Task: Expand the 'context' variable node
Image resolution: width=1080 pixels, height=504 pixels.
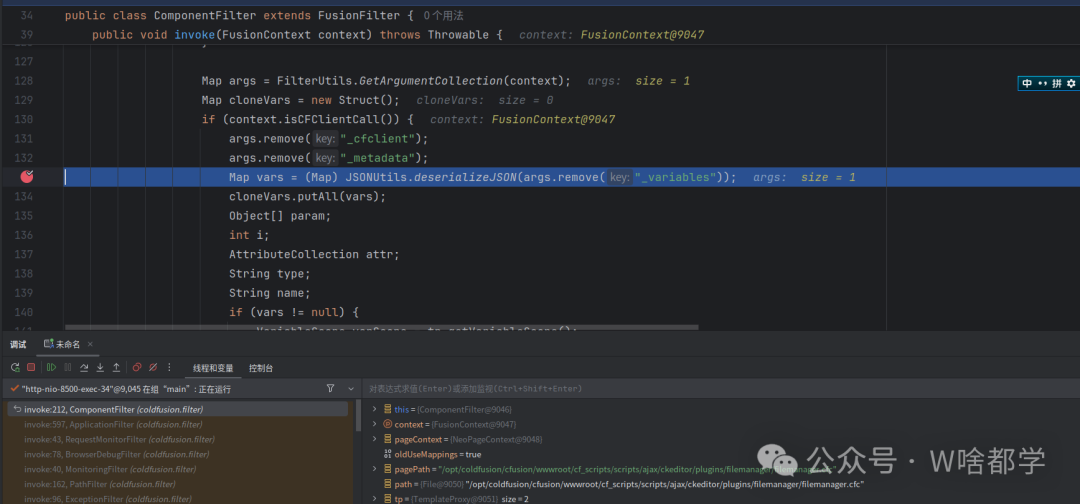Action: 374,424
